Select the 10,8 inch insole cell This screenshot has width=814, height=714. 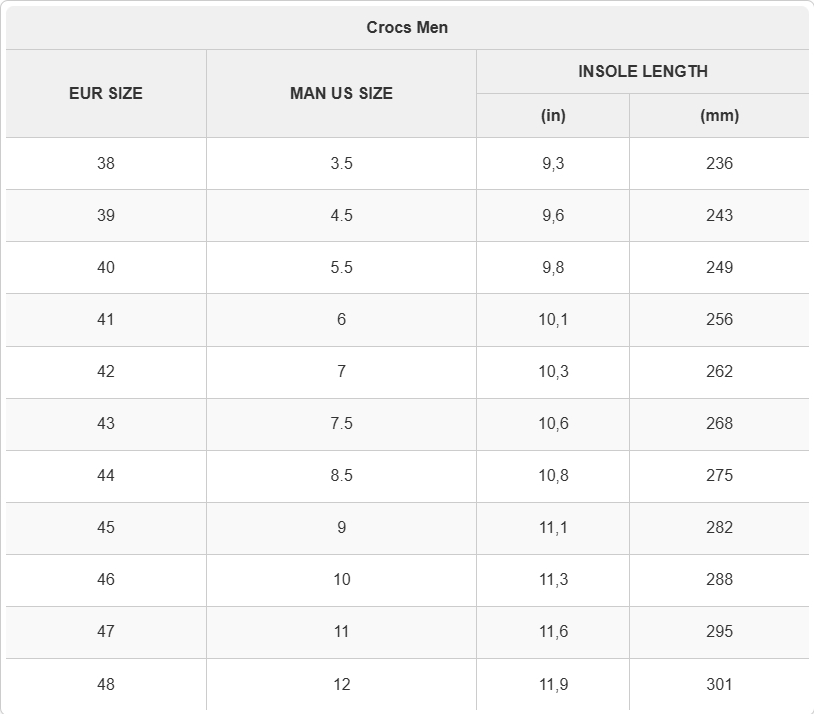click(553, 476)
